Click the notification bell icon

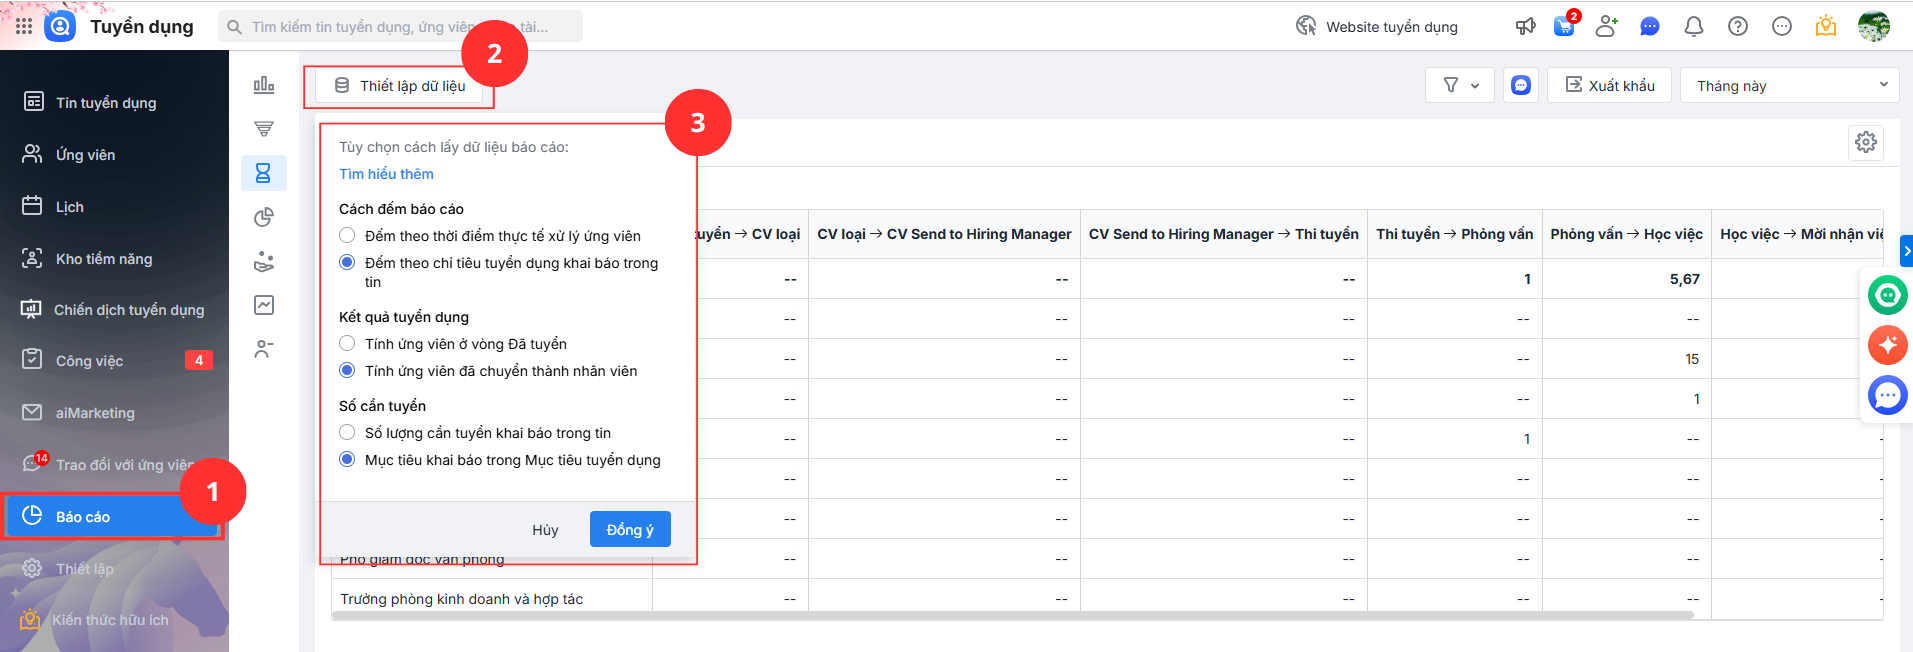pyautogui.click(x=1693, y=27)
